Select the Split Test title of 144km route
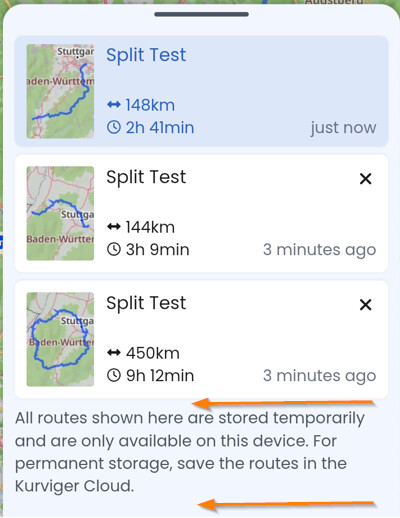The height and width of the screenshot is (518, 400). pyautogui.click(x=146, y=177)
